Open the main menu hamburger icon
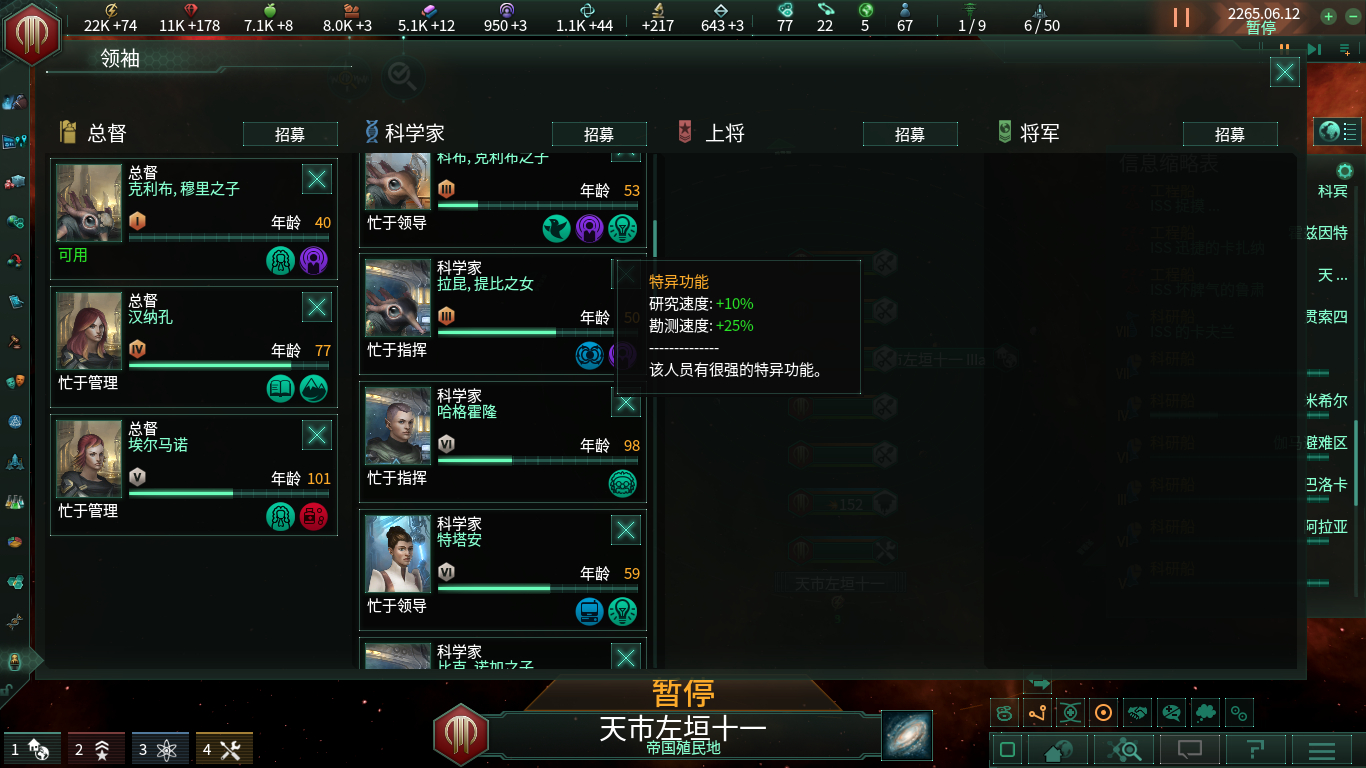This screenshot has height=768, width=1366. tap(1322, 749)
